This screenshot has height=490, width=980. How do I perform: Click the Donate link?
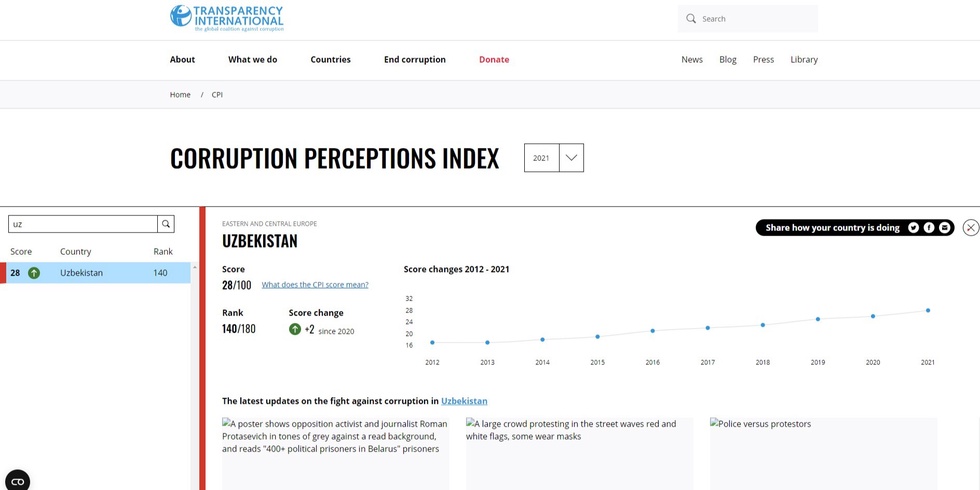click(494, 60)
